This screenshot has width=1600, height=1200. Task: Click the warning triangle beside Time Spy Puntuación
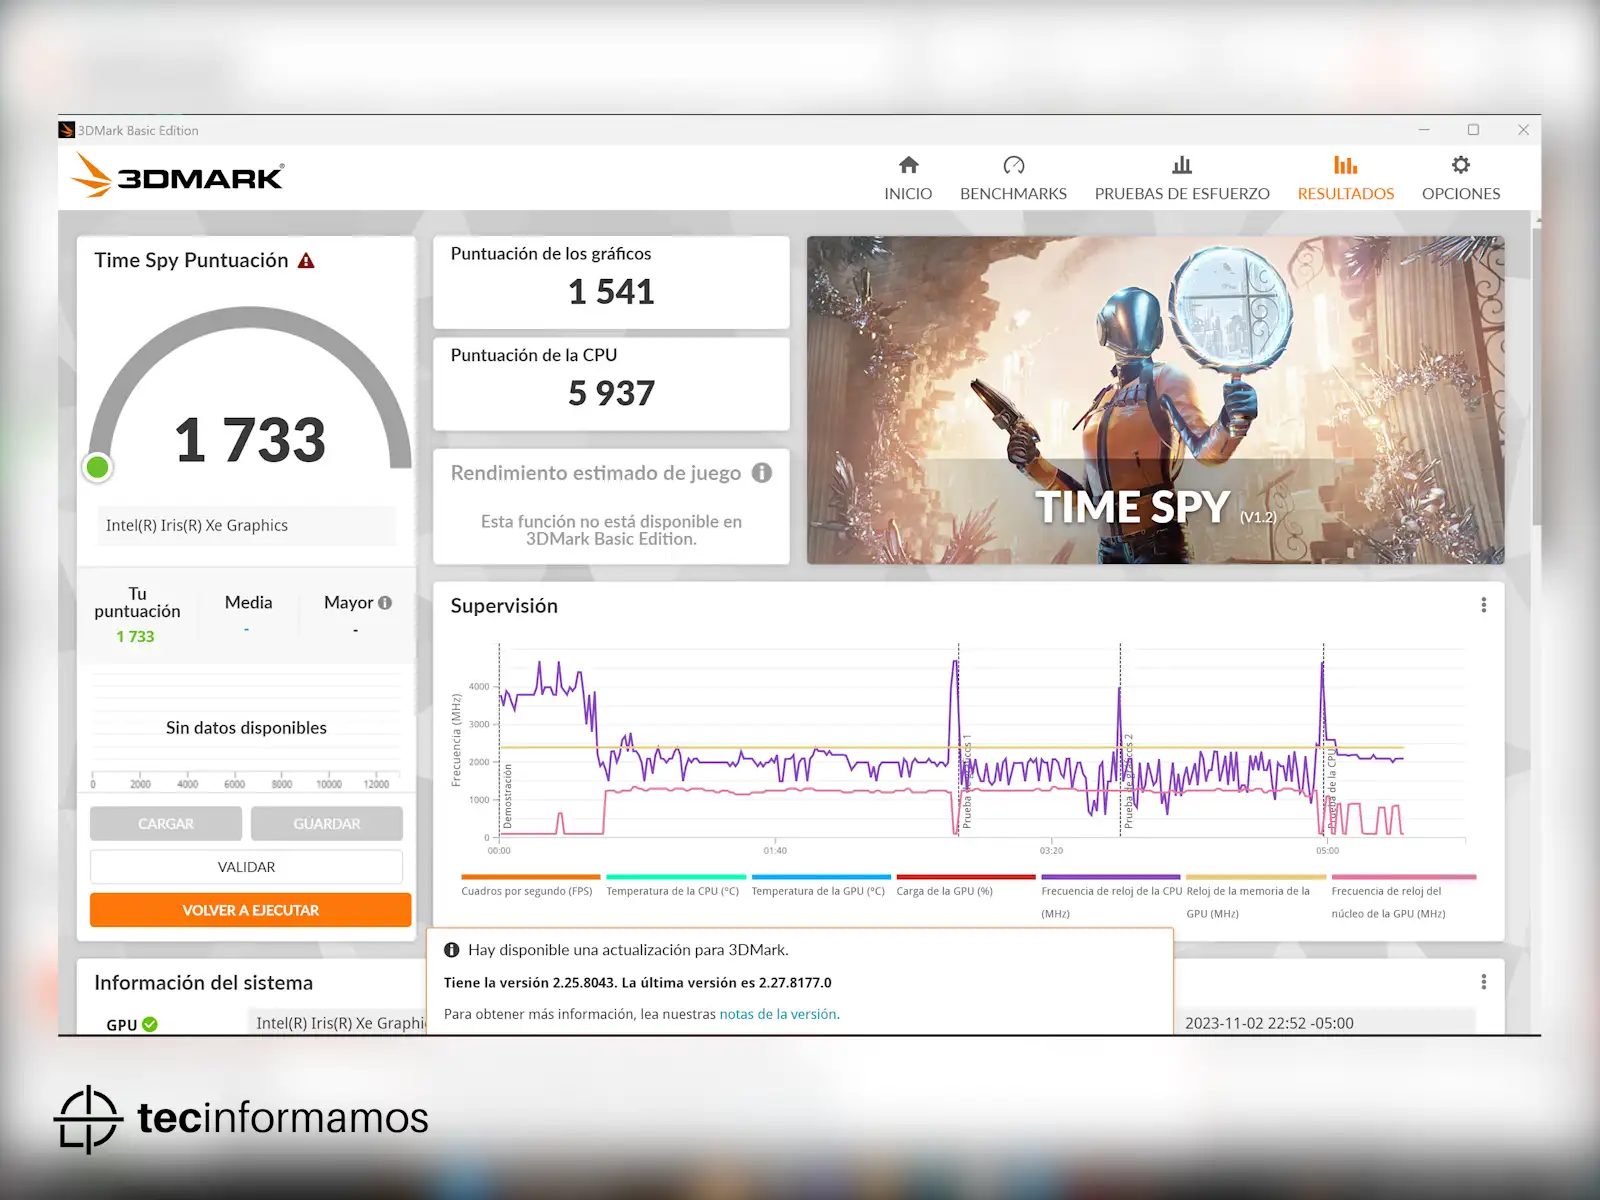307,261
